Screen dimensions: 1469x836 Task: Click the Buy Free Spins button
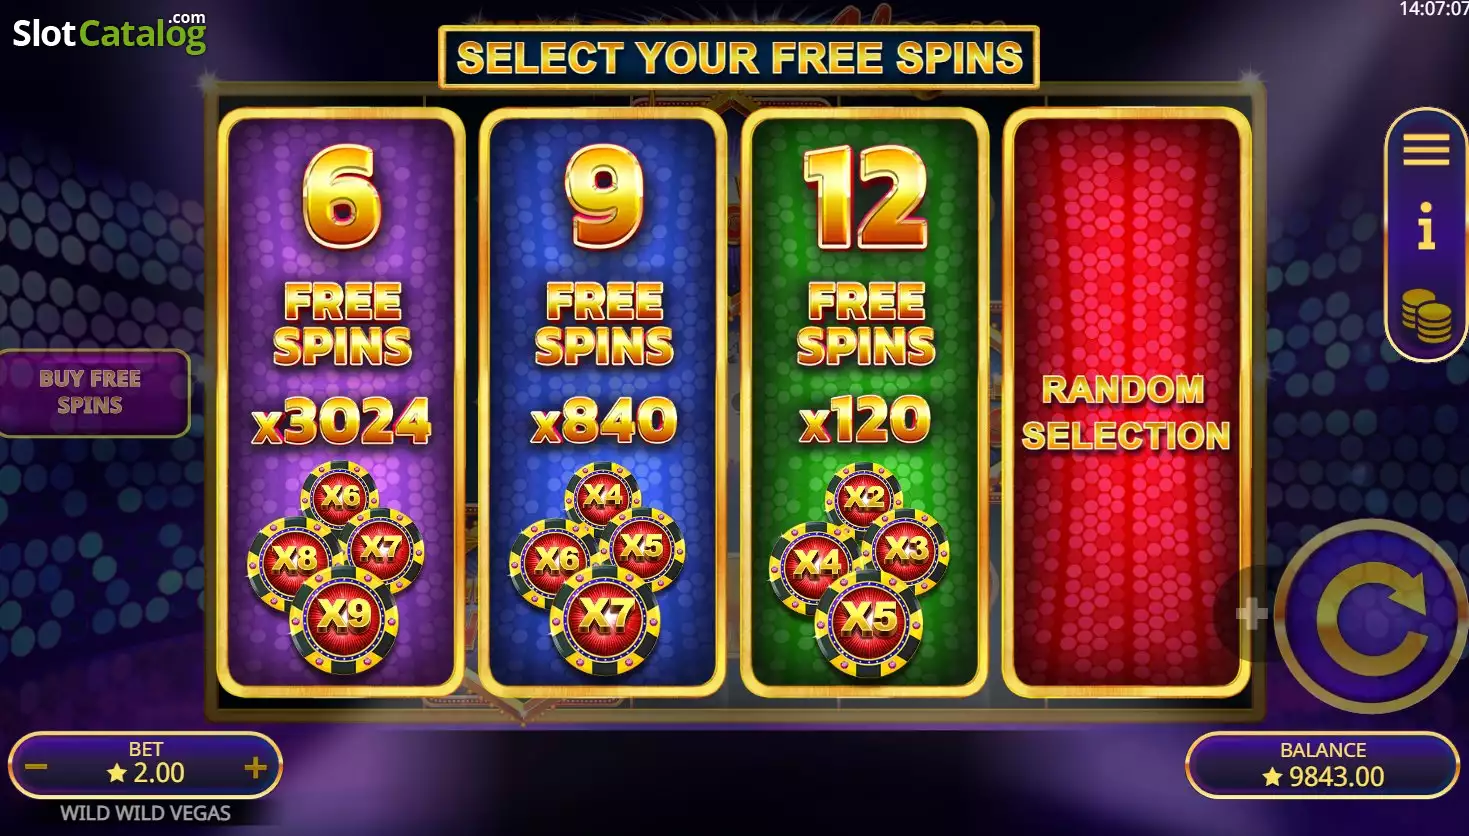pyautogui.click(x=91, y=392)
